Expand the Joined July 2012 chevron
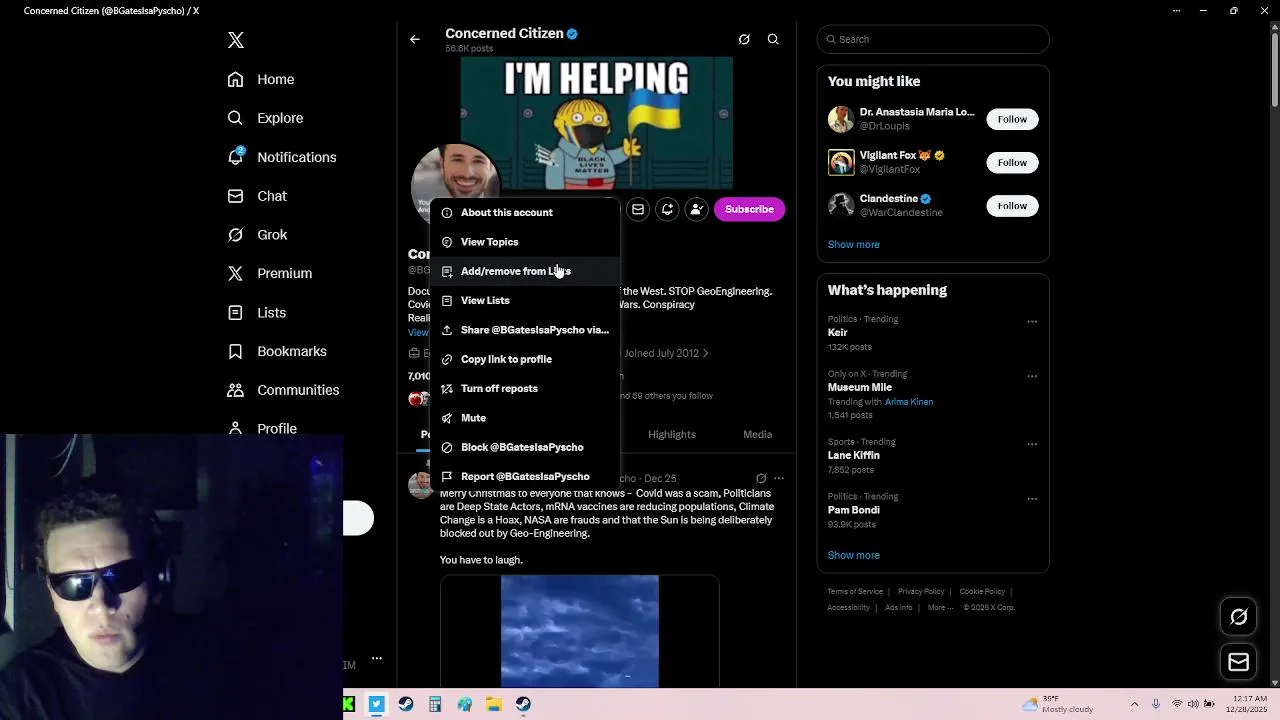The image size is (1280, 720). tap(705, 353)
